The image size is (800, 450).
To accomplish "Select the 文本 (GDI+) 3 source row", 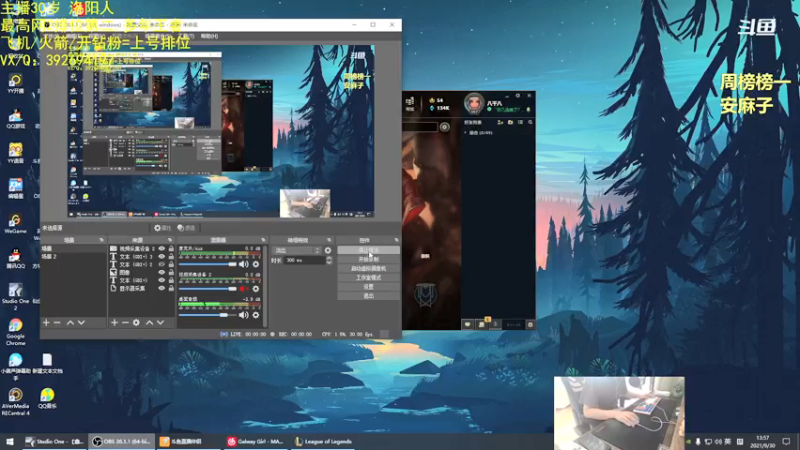I will (136, 257).
